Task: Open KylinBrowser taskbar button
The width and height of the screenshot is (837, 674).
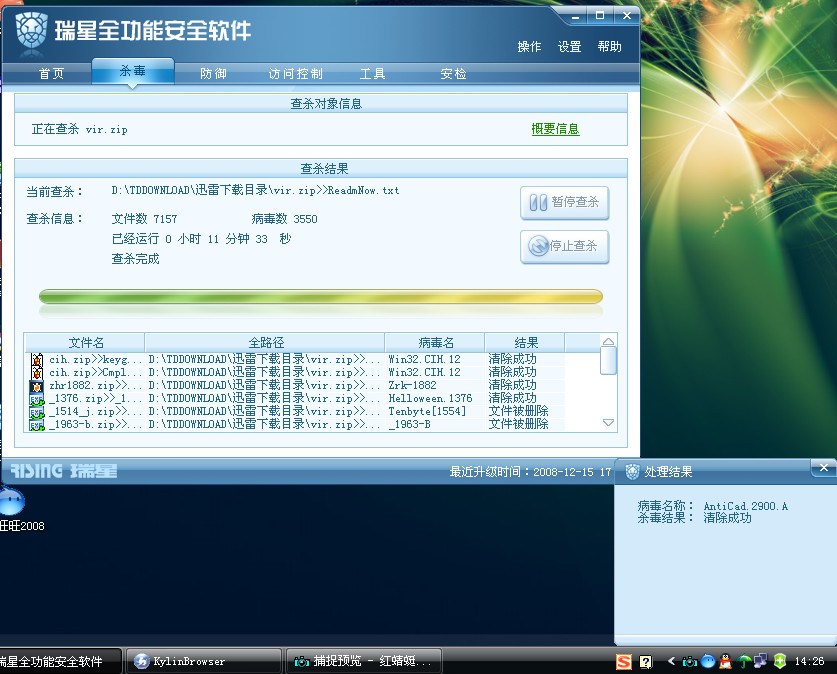Action: 203,661
